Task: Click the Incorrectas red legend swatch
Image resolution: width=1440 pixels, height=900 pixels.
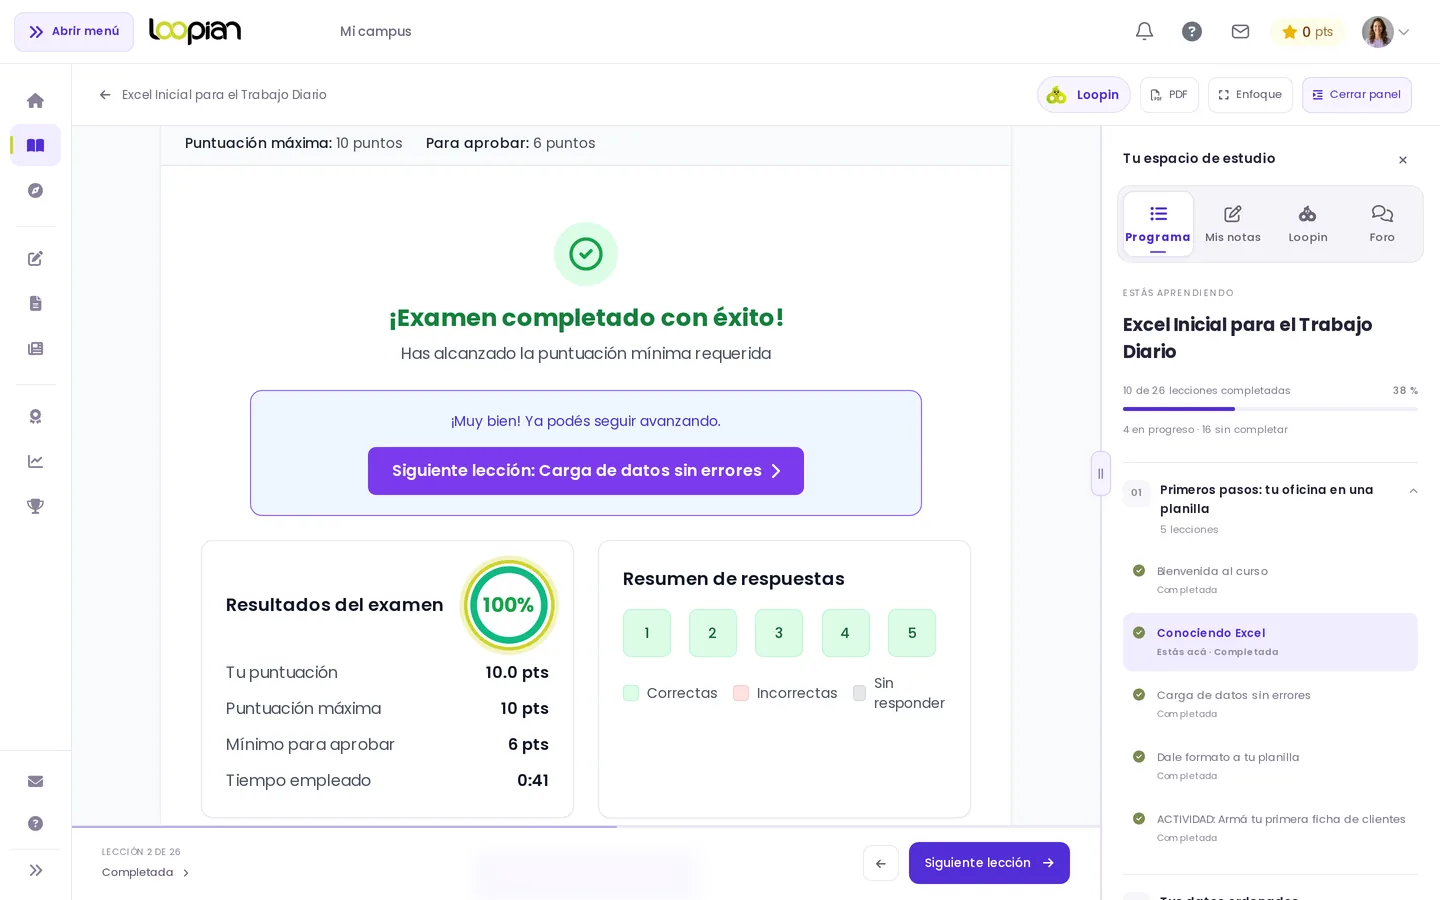Action: click(741, 693)
